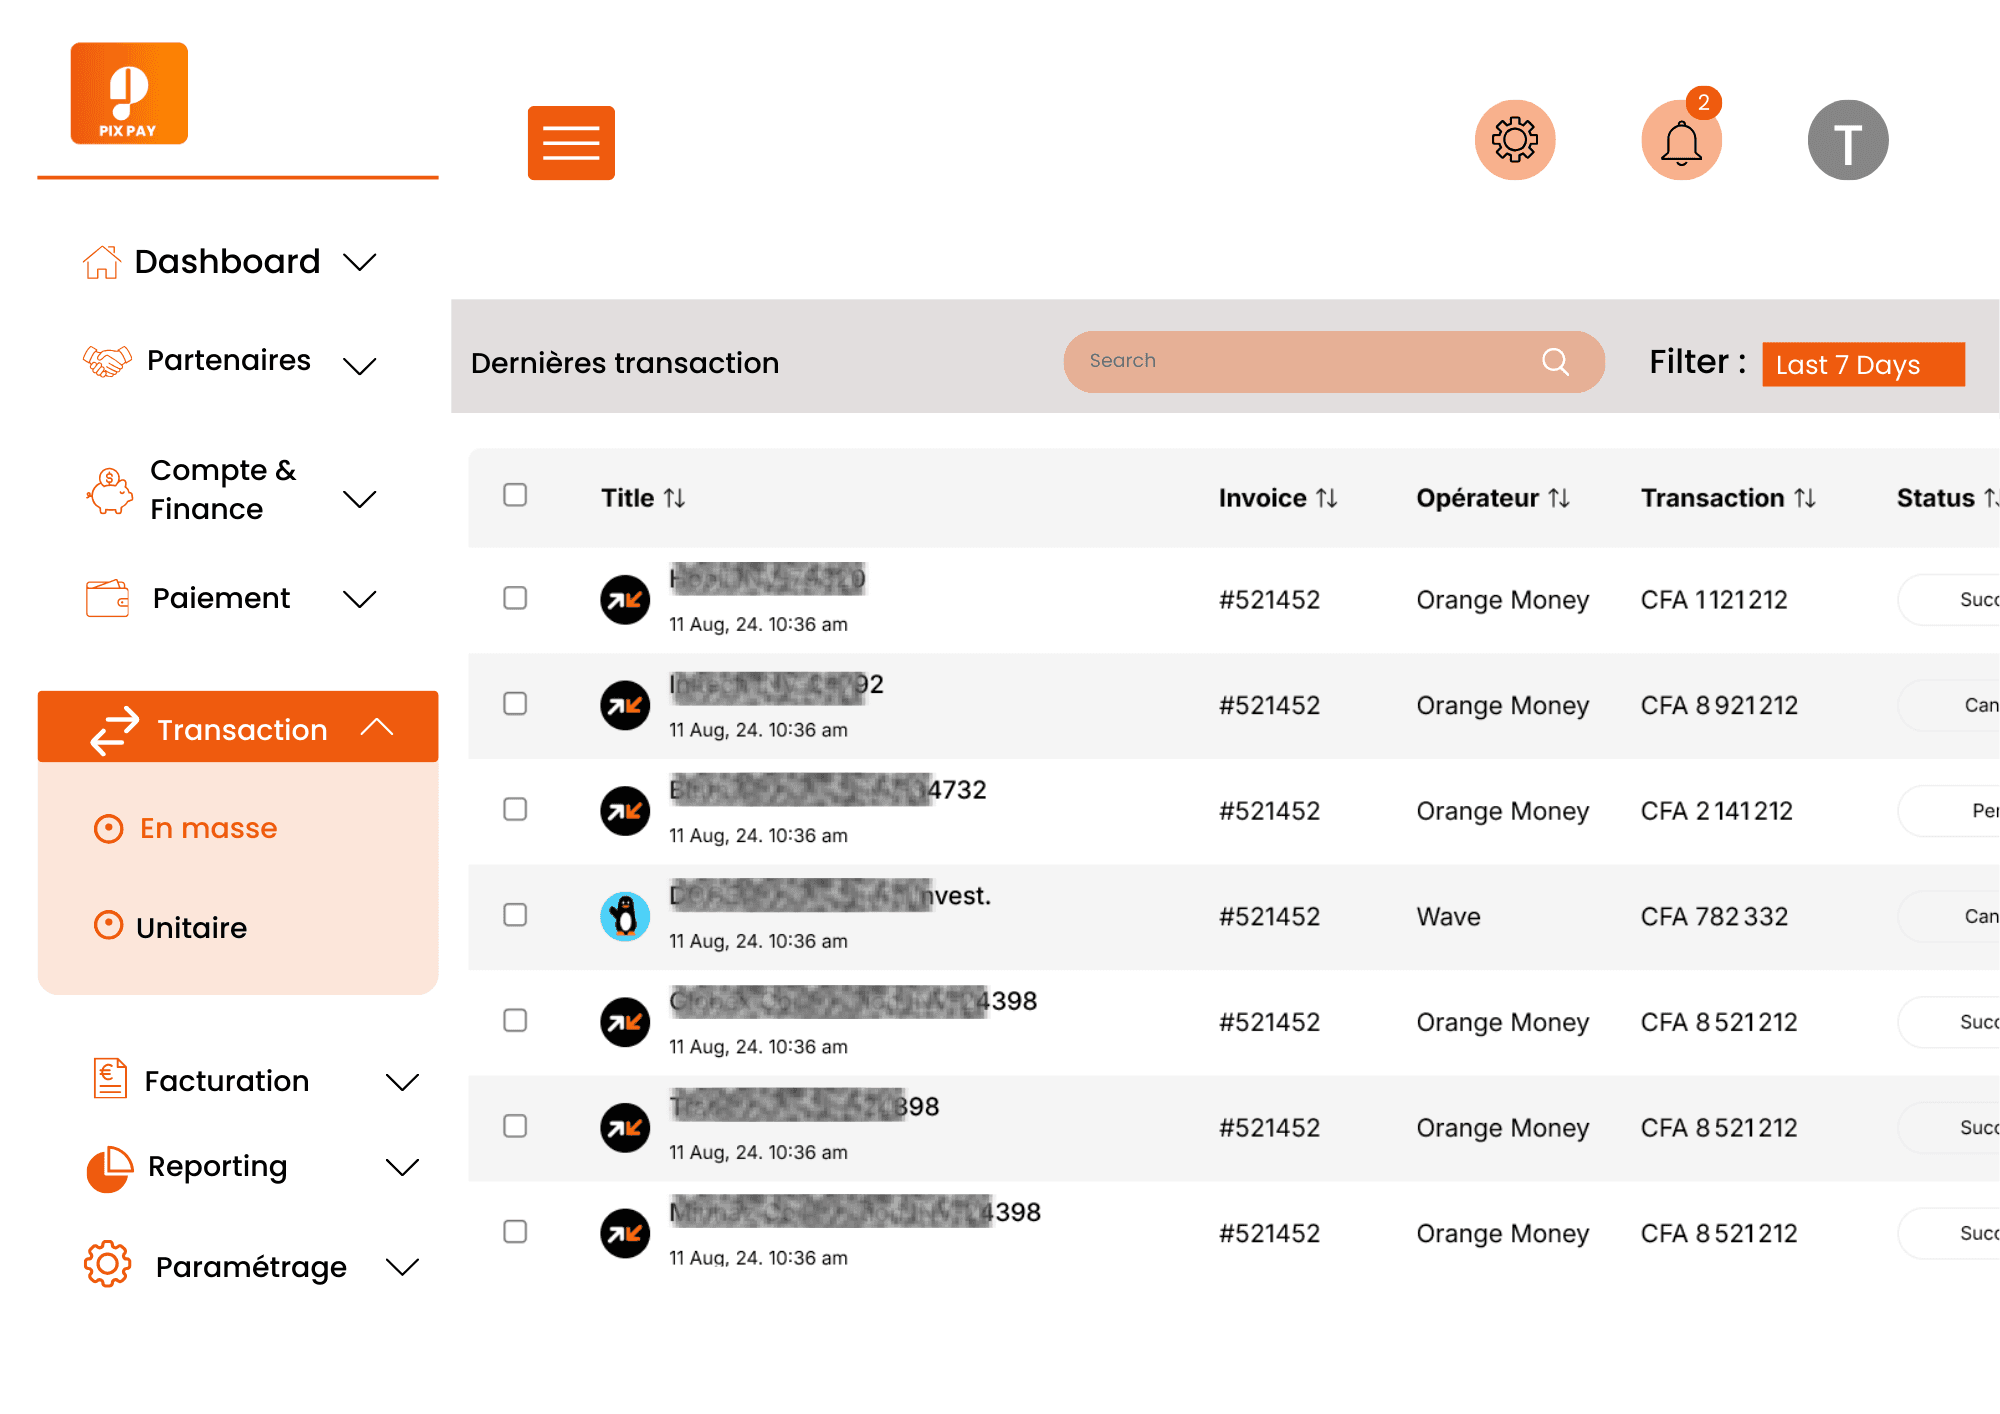Open the Dashboard menu item
The height and width of the screenshot is (1414, 2000).
[228, 262]
